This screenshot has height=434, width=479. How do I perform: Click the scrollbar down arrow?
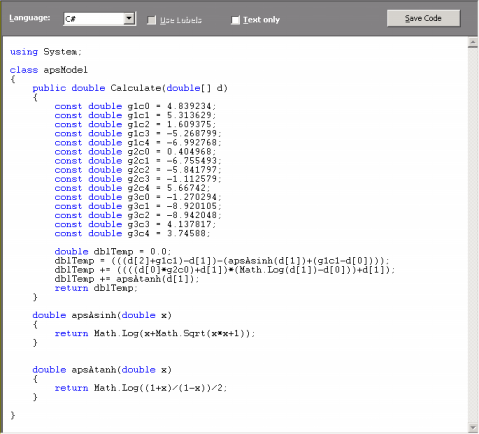click(x=473, y=427)
